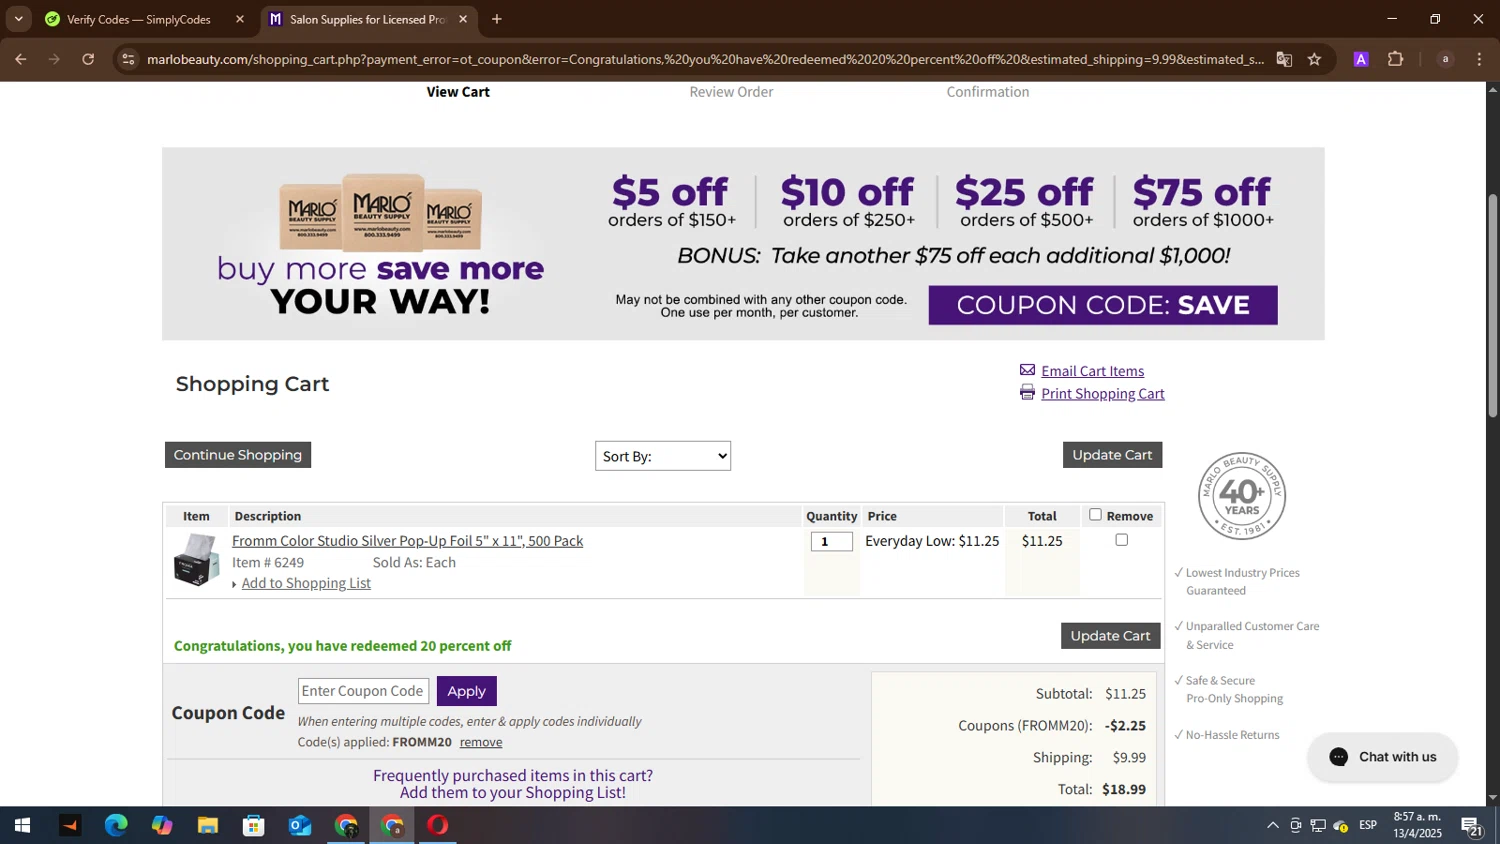1500x844 pixels.
Task: Click the top Update Cart button
Action: (x=1112, y=455)
